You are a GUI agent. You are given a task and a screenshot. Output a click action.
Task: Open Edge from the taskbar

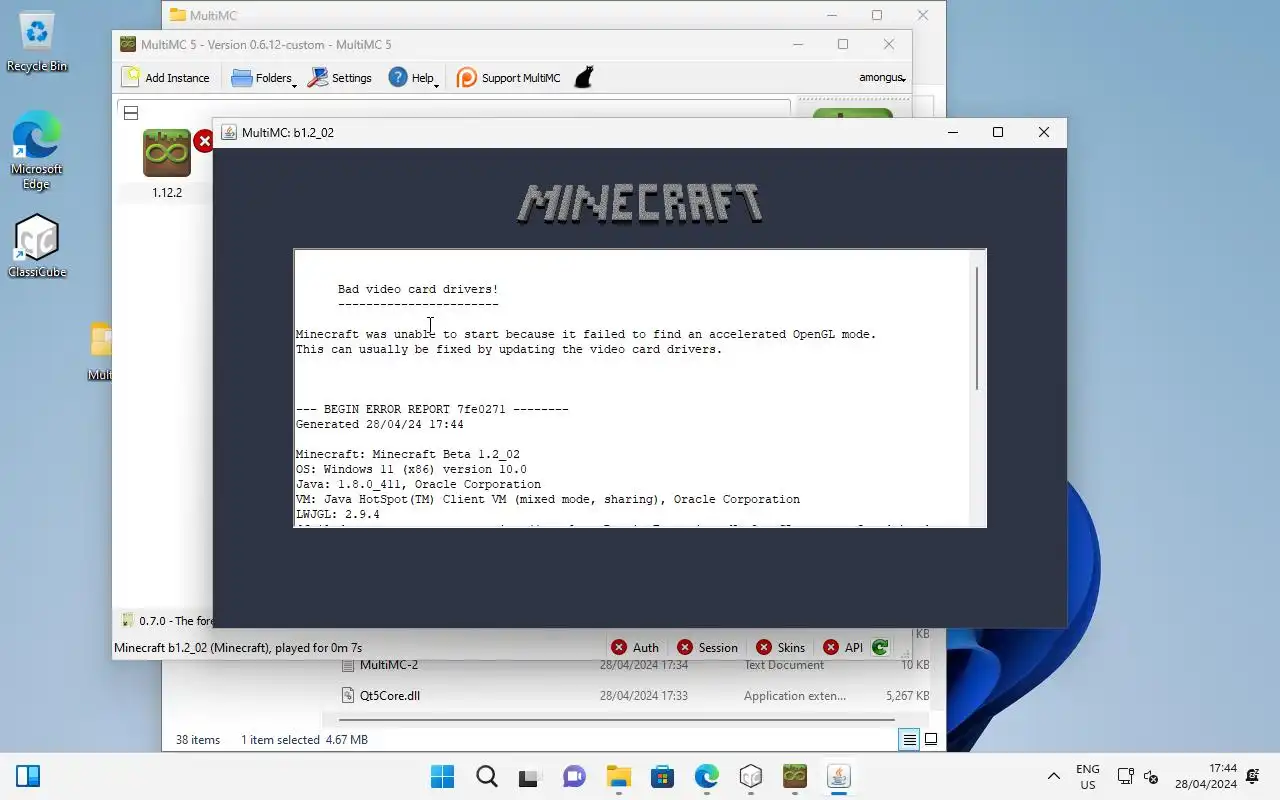click(x=707, y=776)
